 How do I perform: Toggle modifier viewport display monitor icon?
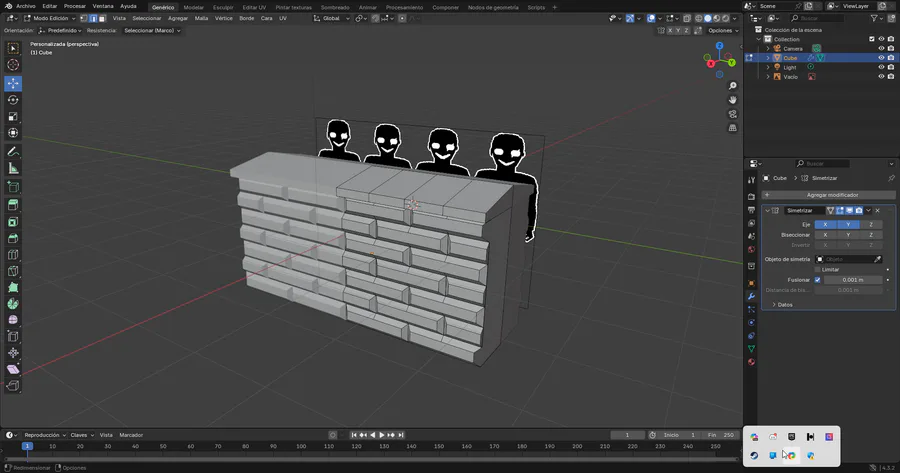pyautogui.click(x=849, y=211)
